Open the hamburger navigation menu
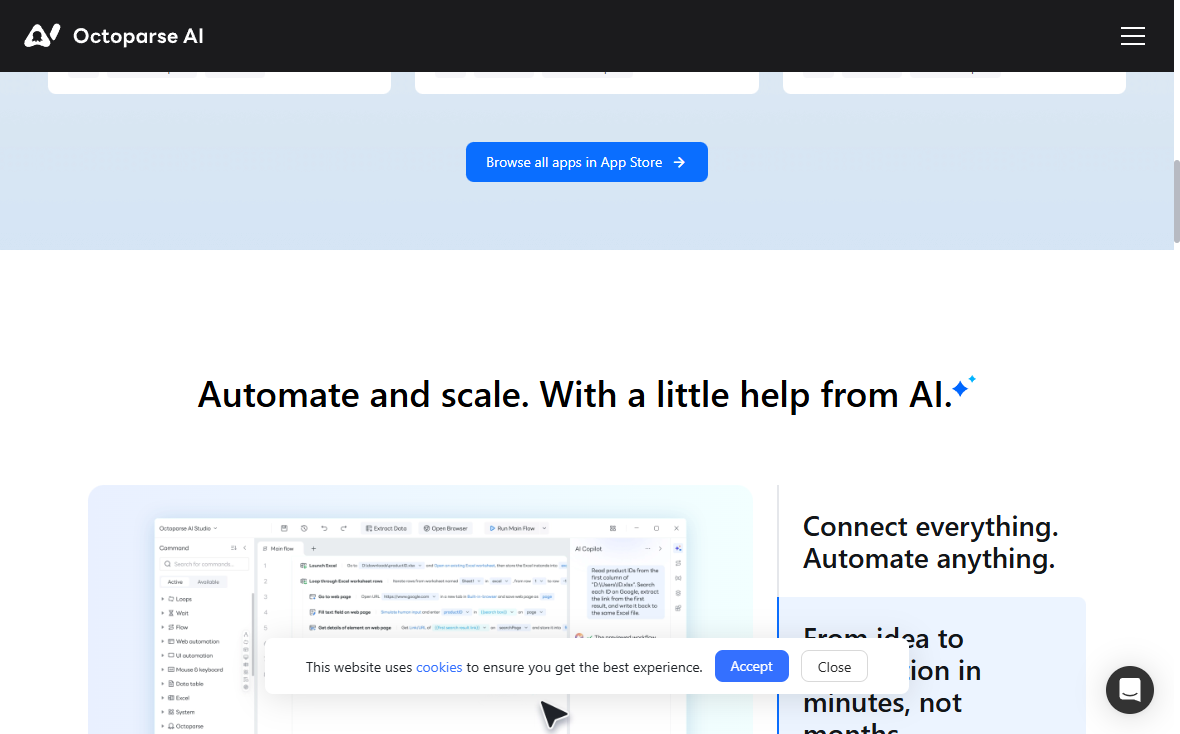Screen dimensions: 1180x734 click(1133, 36)
